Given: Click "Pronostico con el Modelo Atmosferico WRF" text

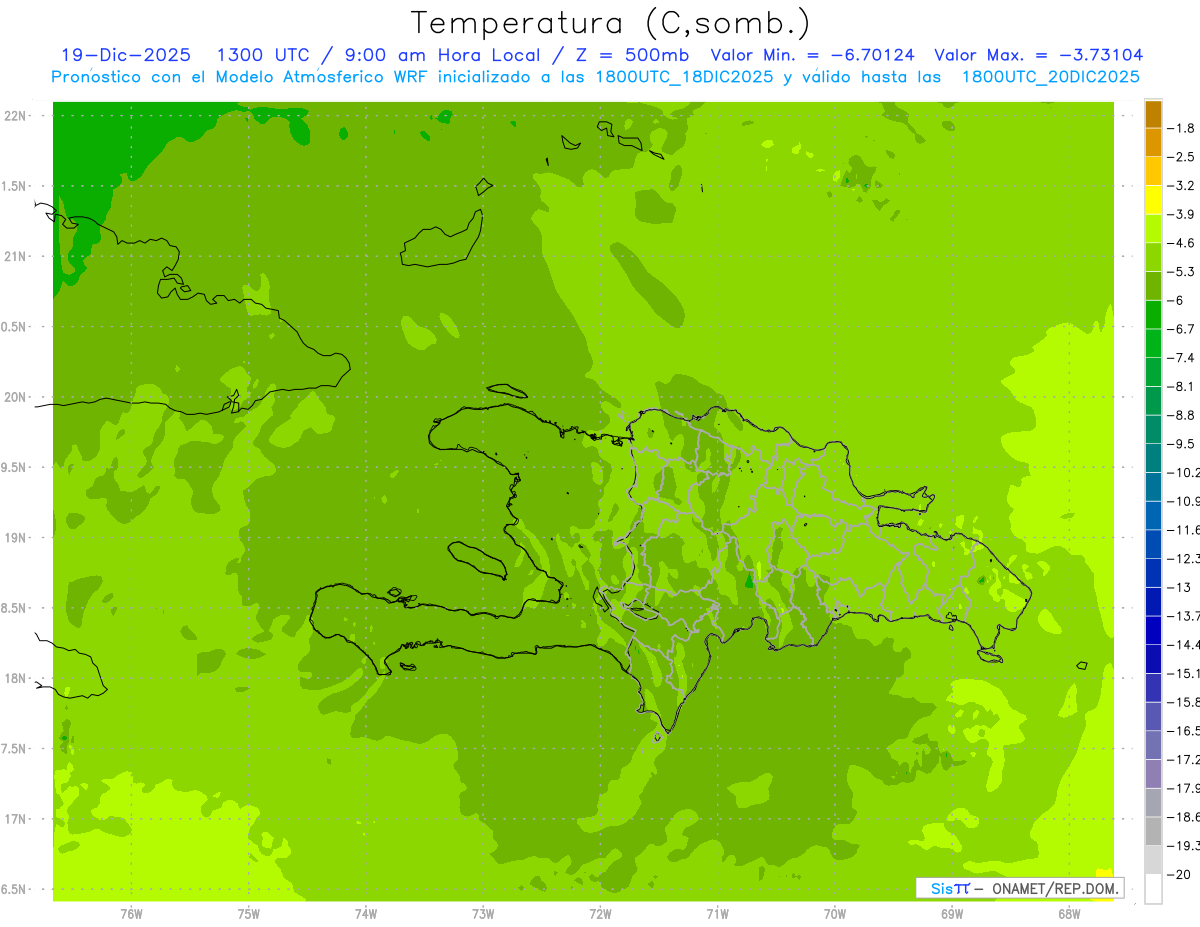Looking at the screenshot, I should click(x=239, y=77).
